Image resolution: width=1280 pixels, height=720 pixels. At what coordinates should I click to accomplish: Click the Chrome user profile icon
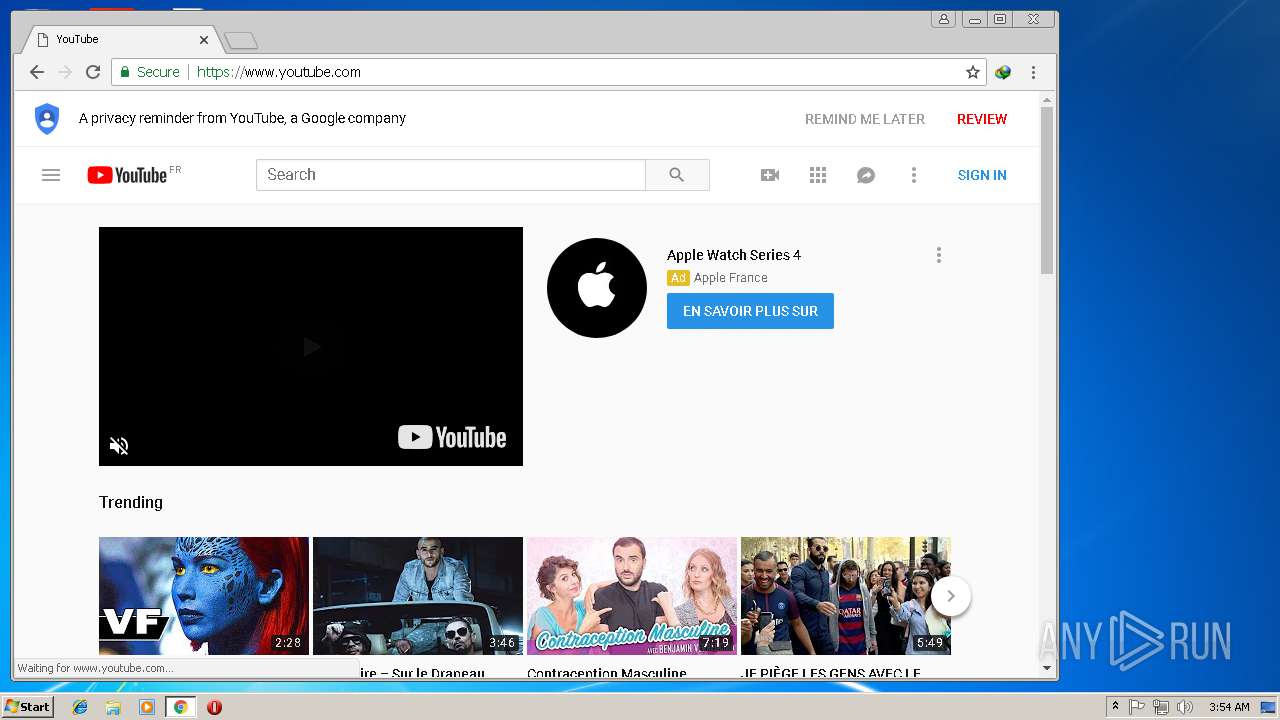point(943,19)
